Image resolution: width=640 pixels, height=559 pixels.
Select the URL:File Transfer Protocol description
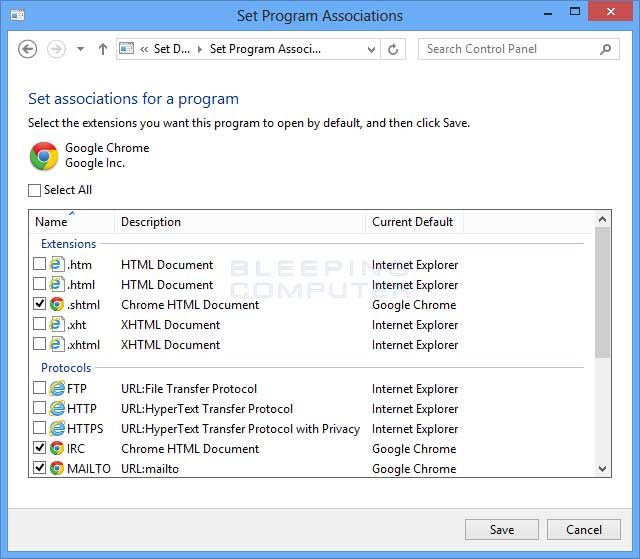coord(189,389)
